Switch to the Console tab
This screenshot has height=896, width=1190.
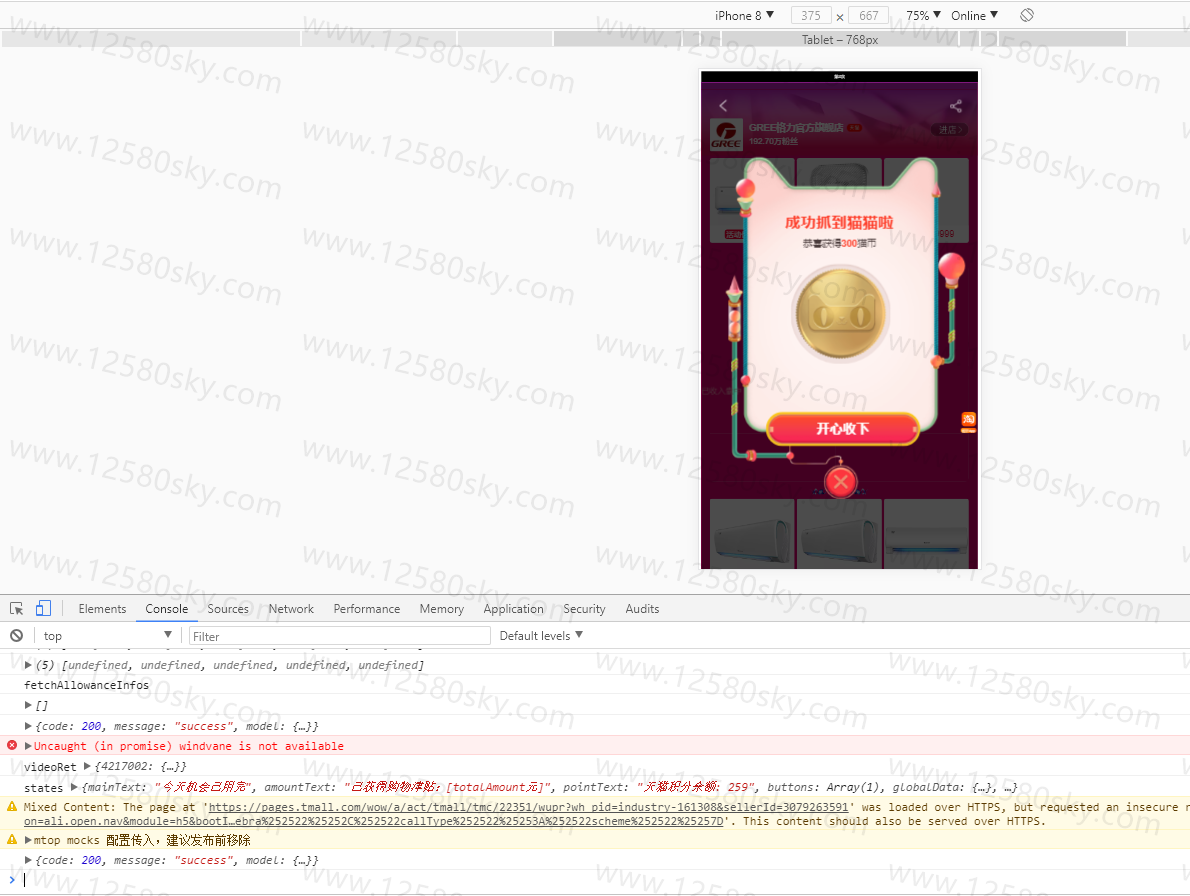tap(166, 608)
